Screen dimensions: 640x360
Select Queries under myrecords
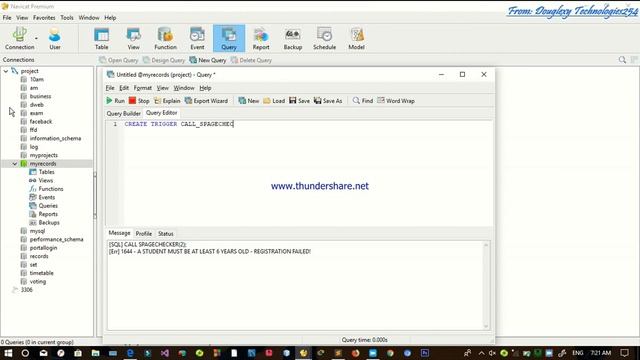tap(48, 206)
